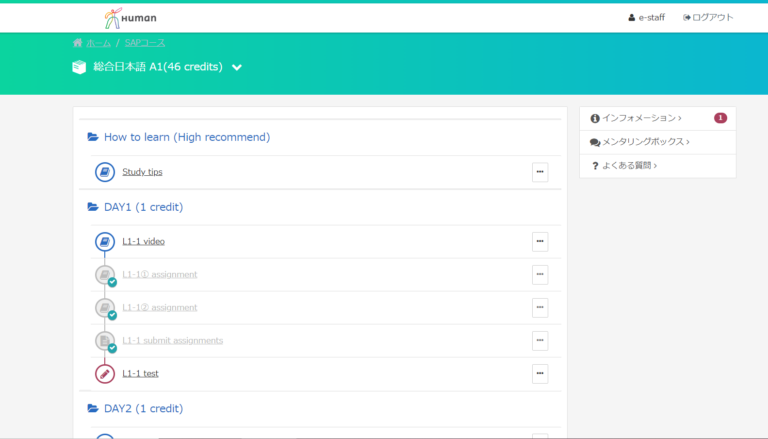The width and height of the screenshot is (768, 439).
Task: Select the L1-1 test pencil icon
Action: 105,374
